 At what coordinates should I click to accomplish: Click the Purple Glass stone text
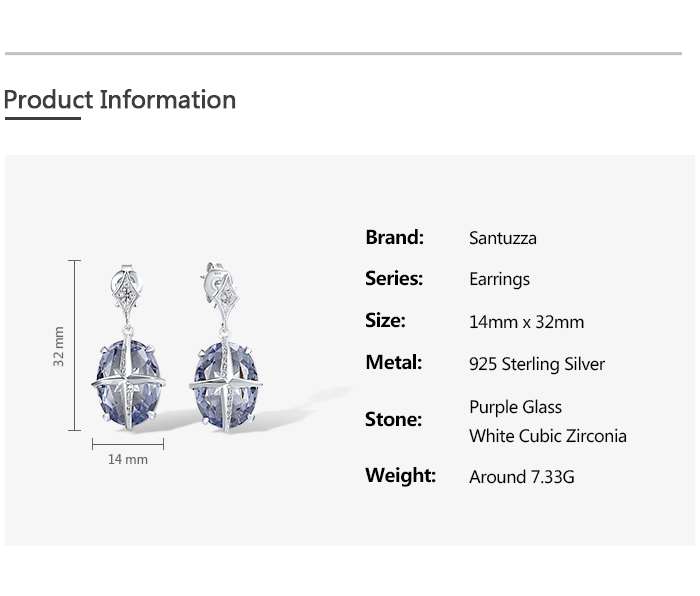515,407
